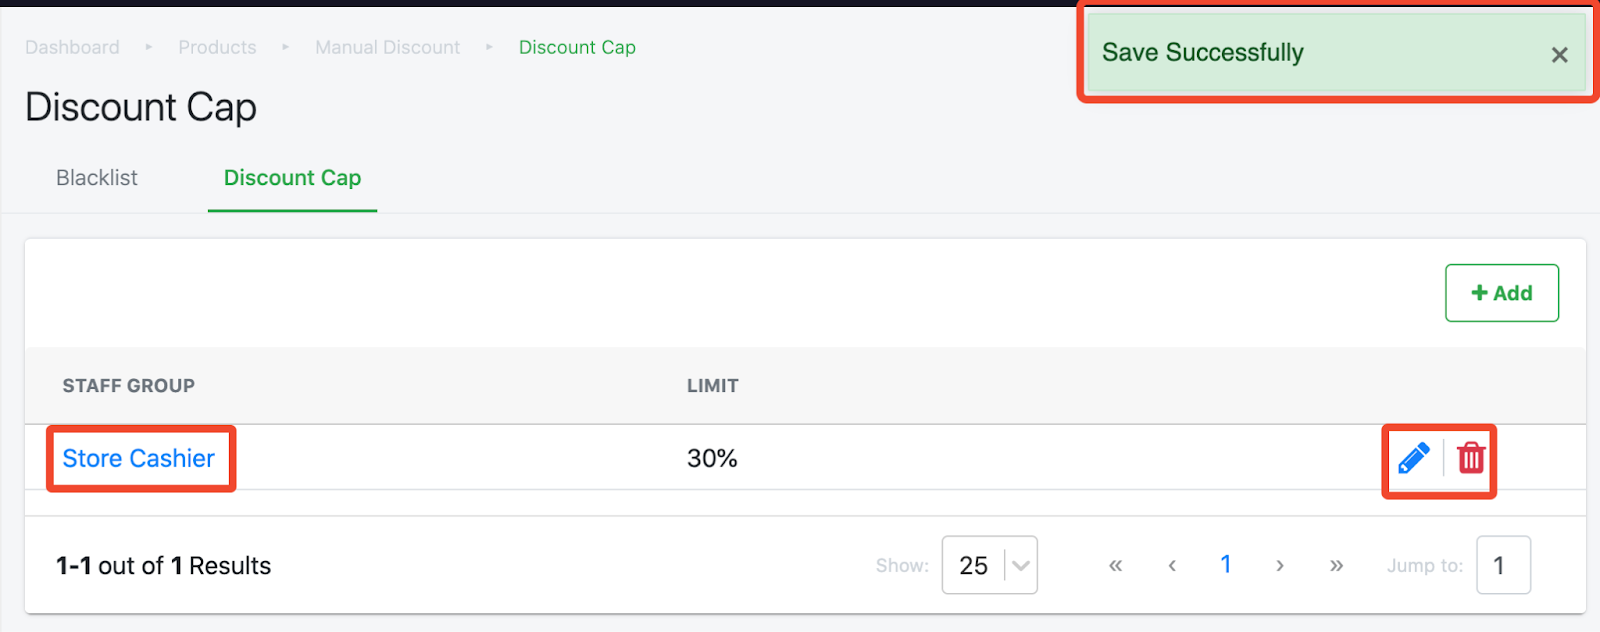The image size is (1600, 632).
Task: Go to next page arrow
Action: coord(1279,566)
